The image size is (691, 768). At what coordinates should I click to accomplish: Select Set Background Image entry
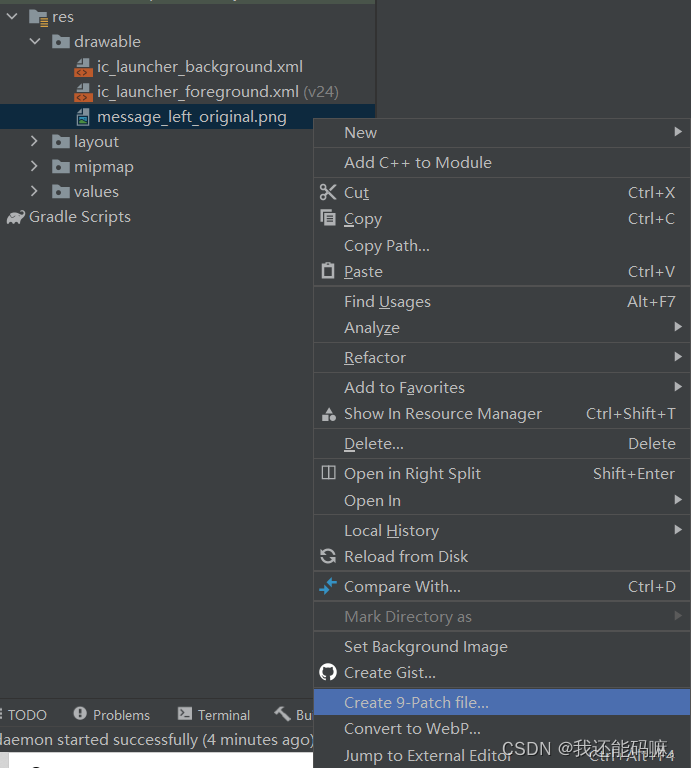[501, 647]
